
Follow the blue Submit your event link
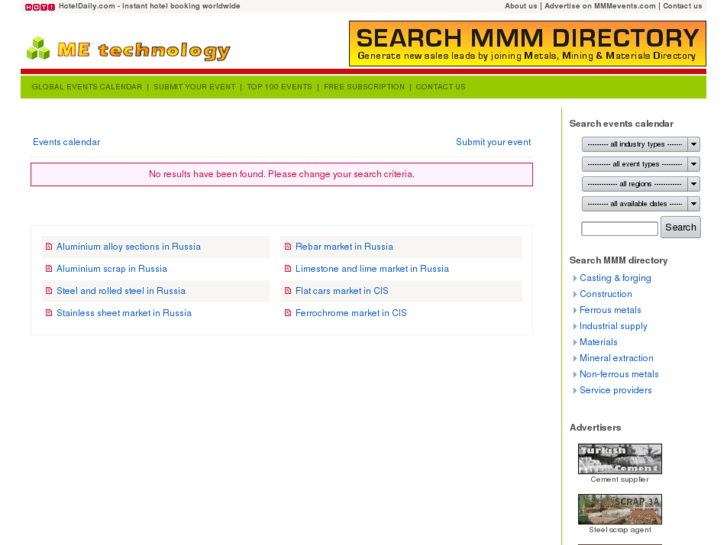tap(493, 142)
